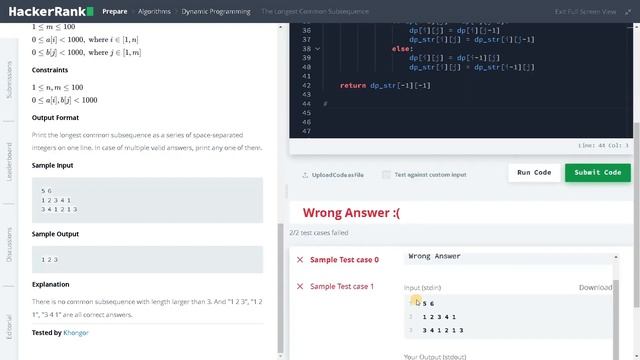Click the Wrong Answer :( heading
The image size is (640, 360).
tap(351, 213)
